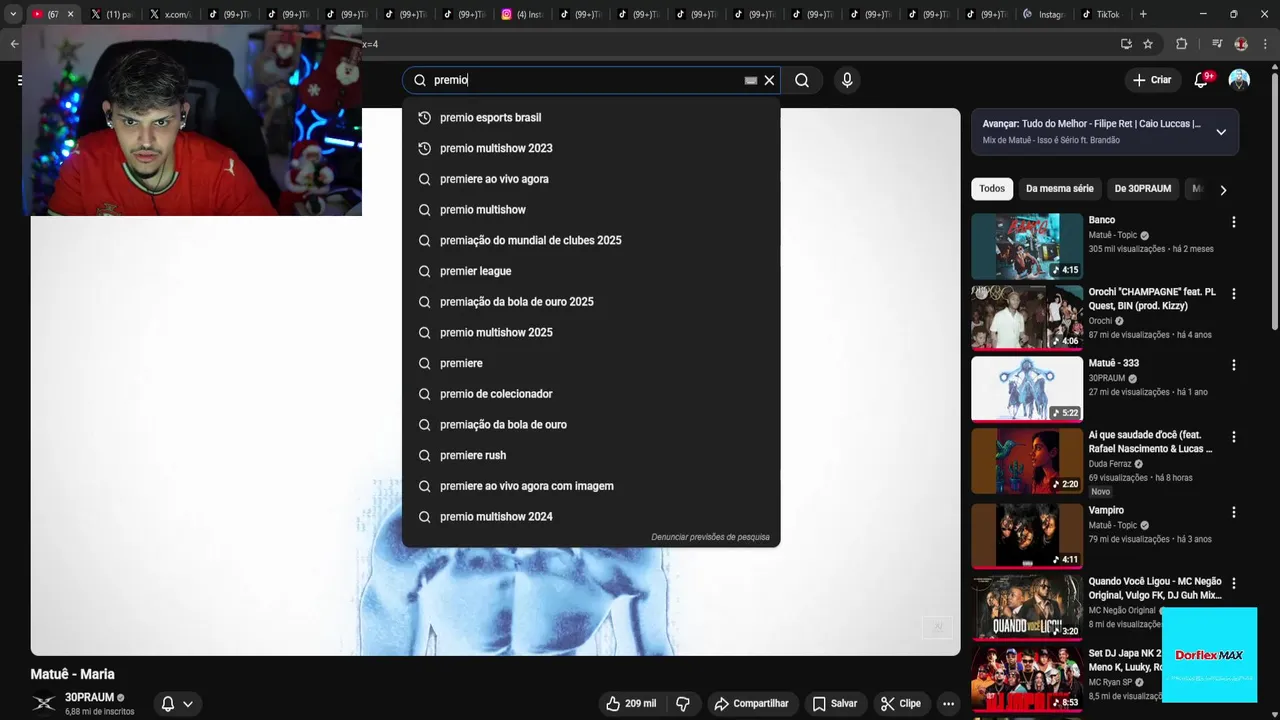Bookmark this page with the star icon
1280x720 pixels.
coord(1148,44)
